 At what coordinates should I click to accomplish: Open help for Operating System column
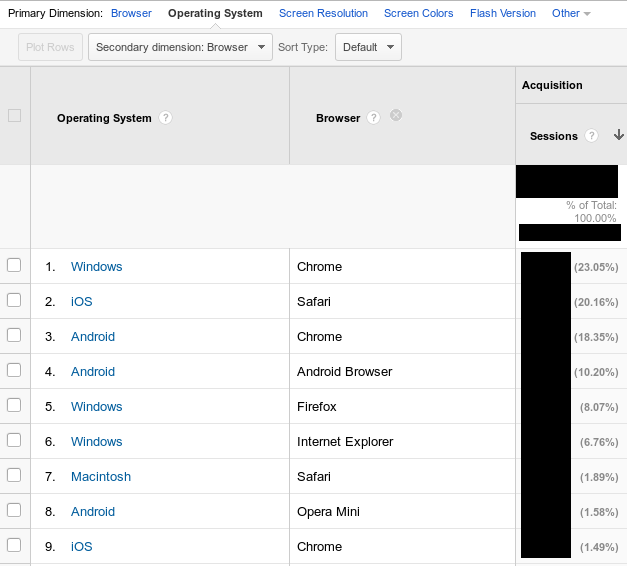165,118
